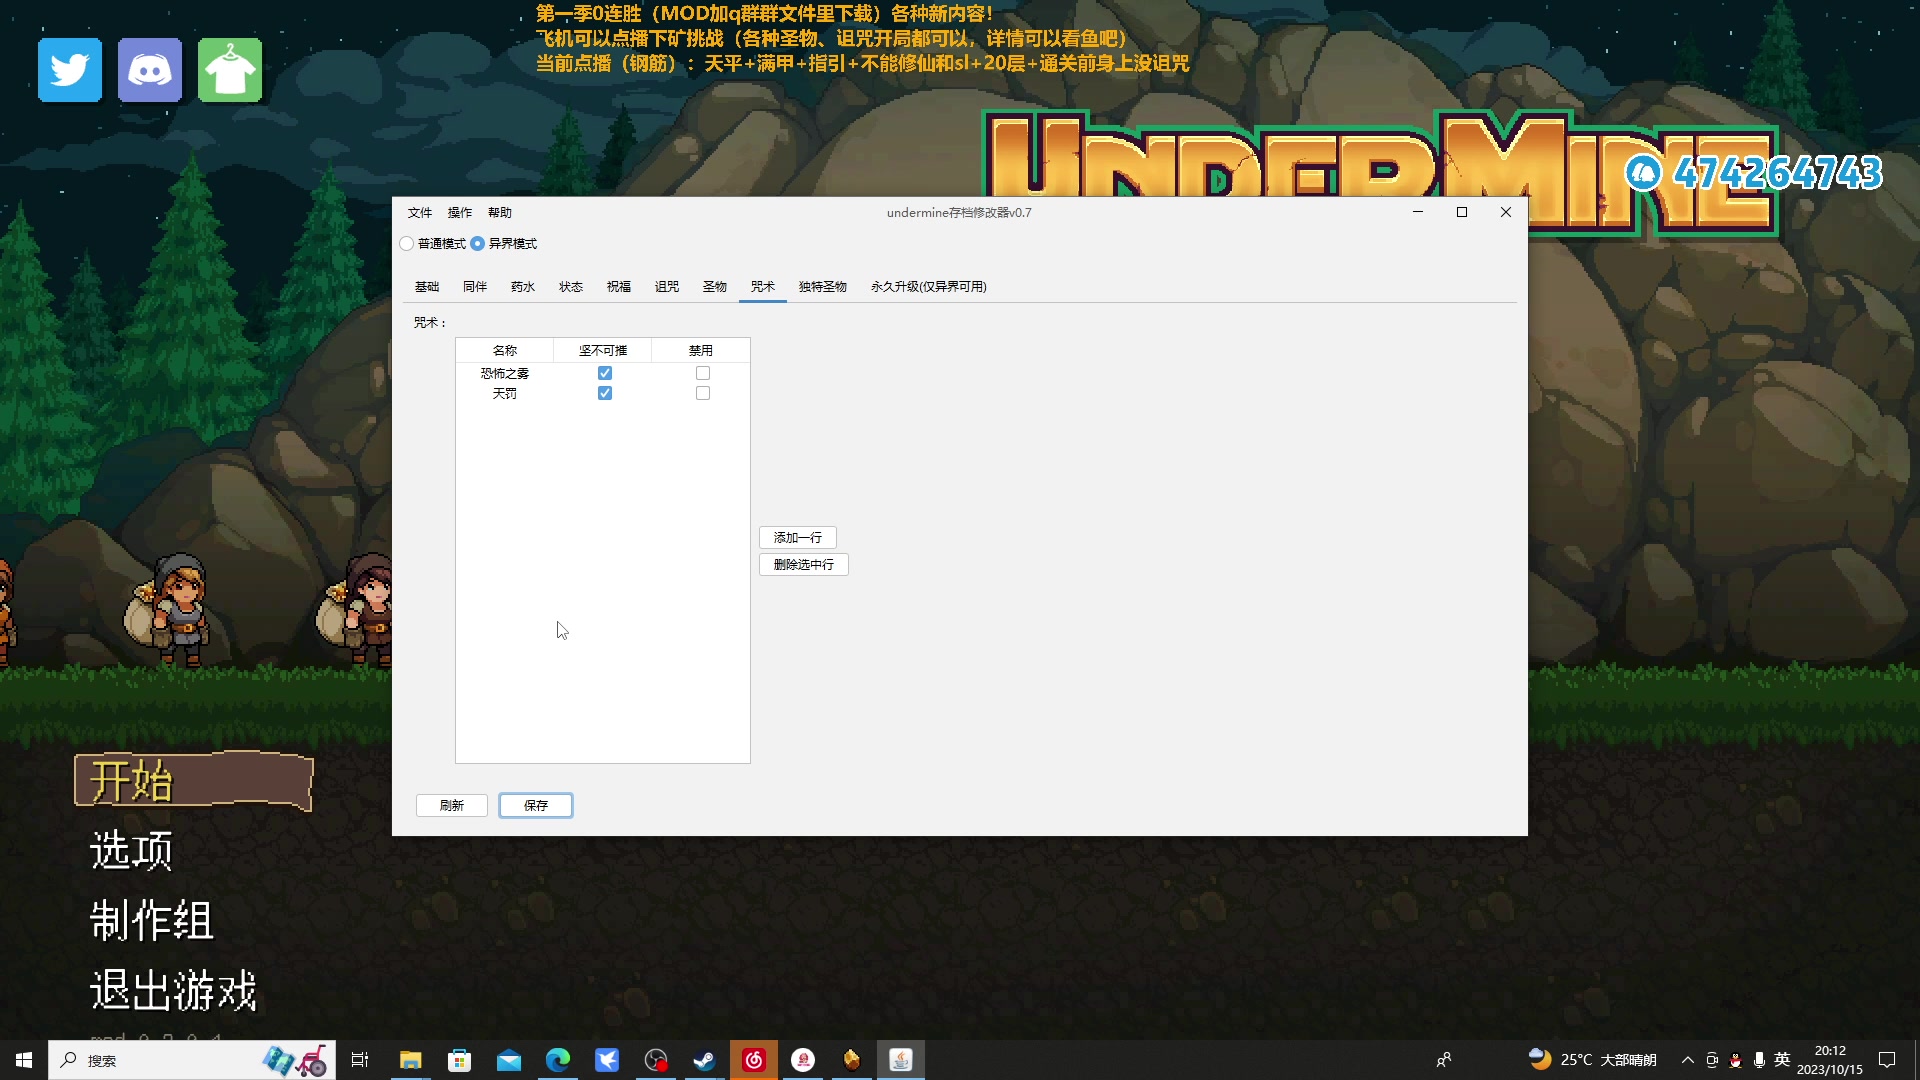Open the clock showing 20:12

click(x=1830, y=1060)
